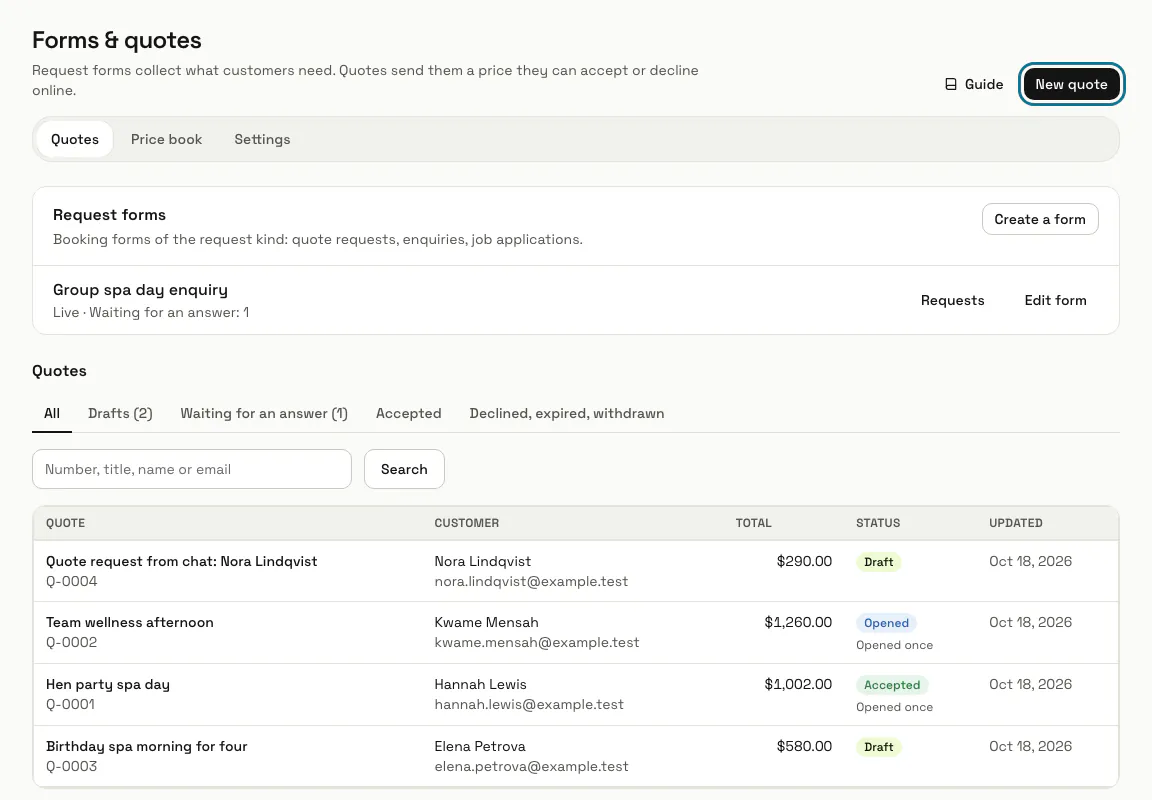Click email elena.petrova@example.test
The width and height of the screenshot is (1152, 800).
[531, 766]
